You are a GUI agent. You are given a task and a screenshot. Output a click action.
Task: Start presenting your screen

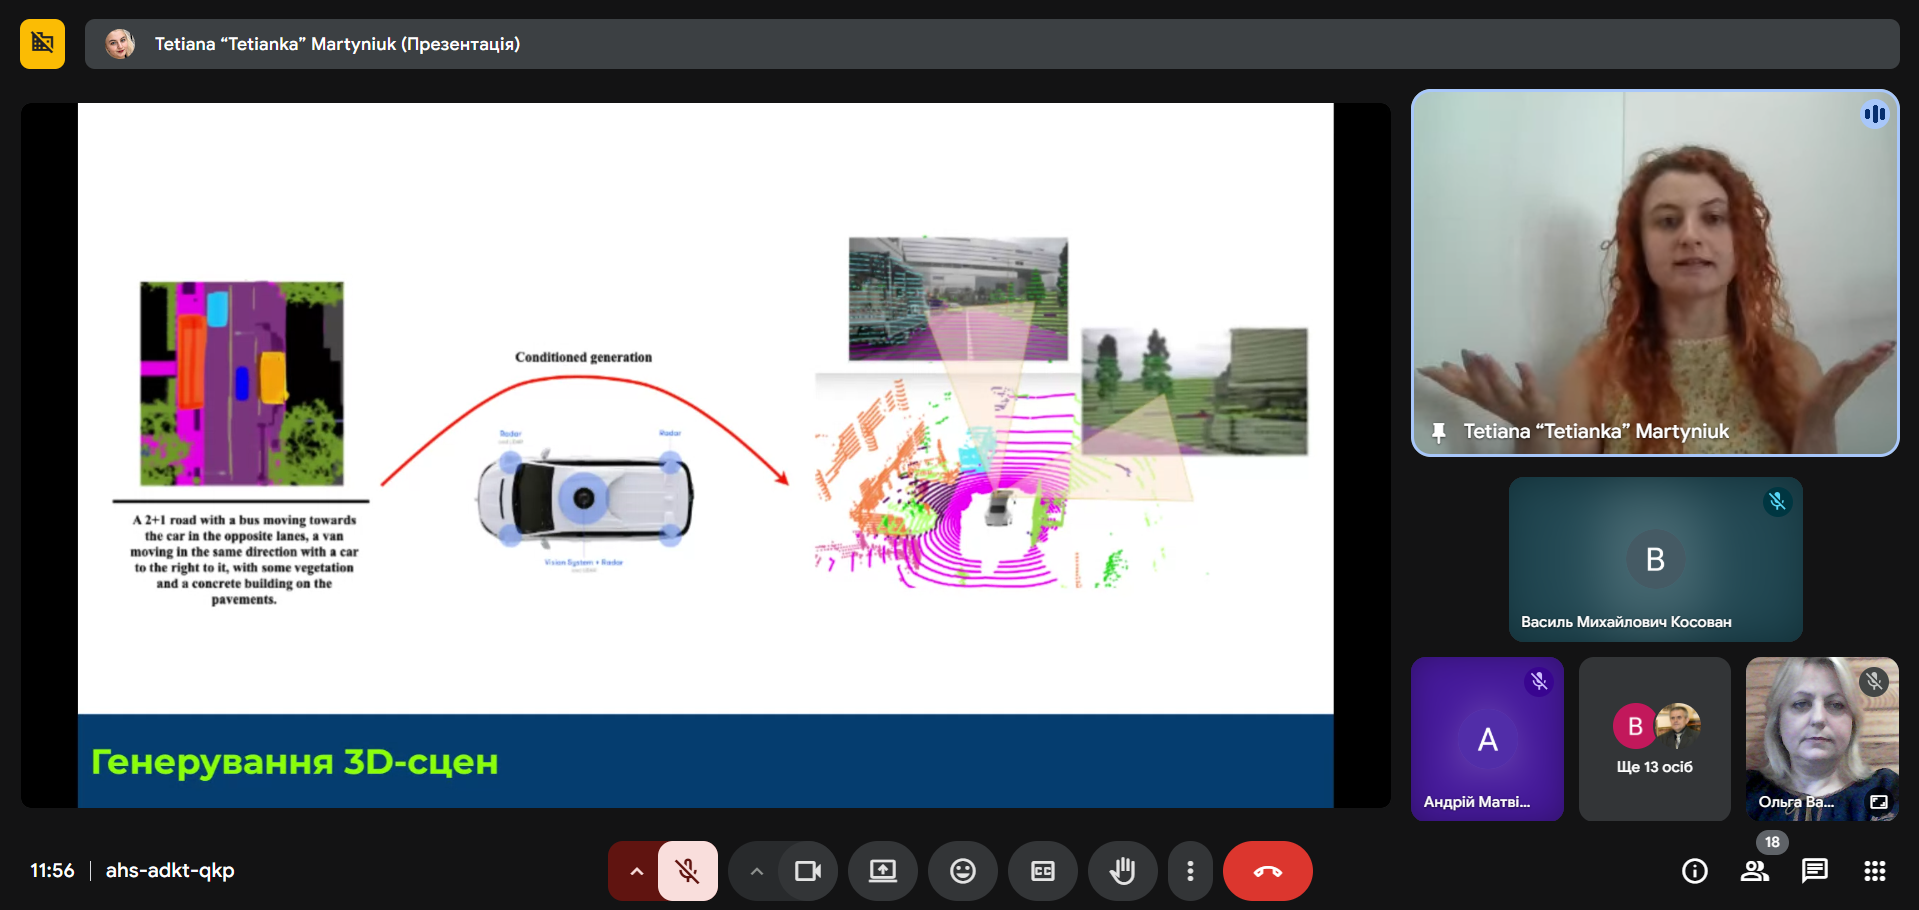click(883, 871)
